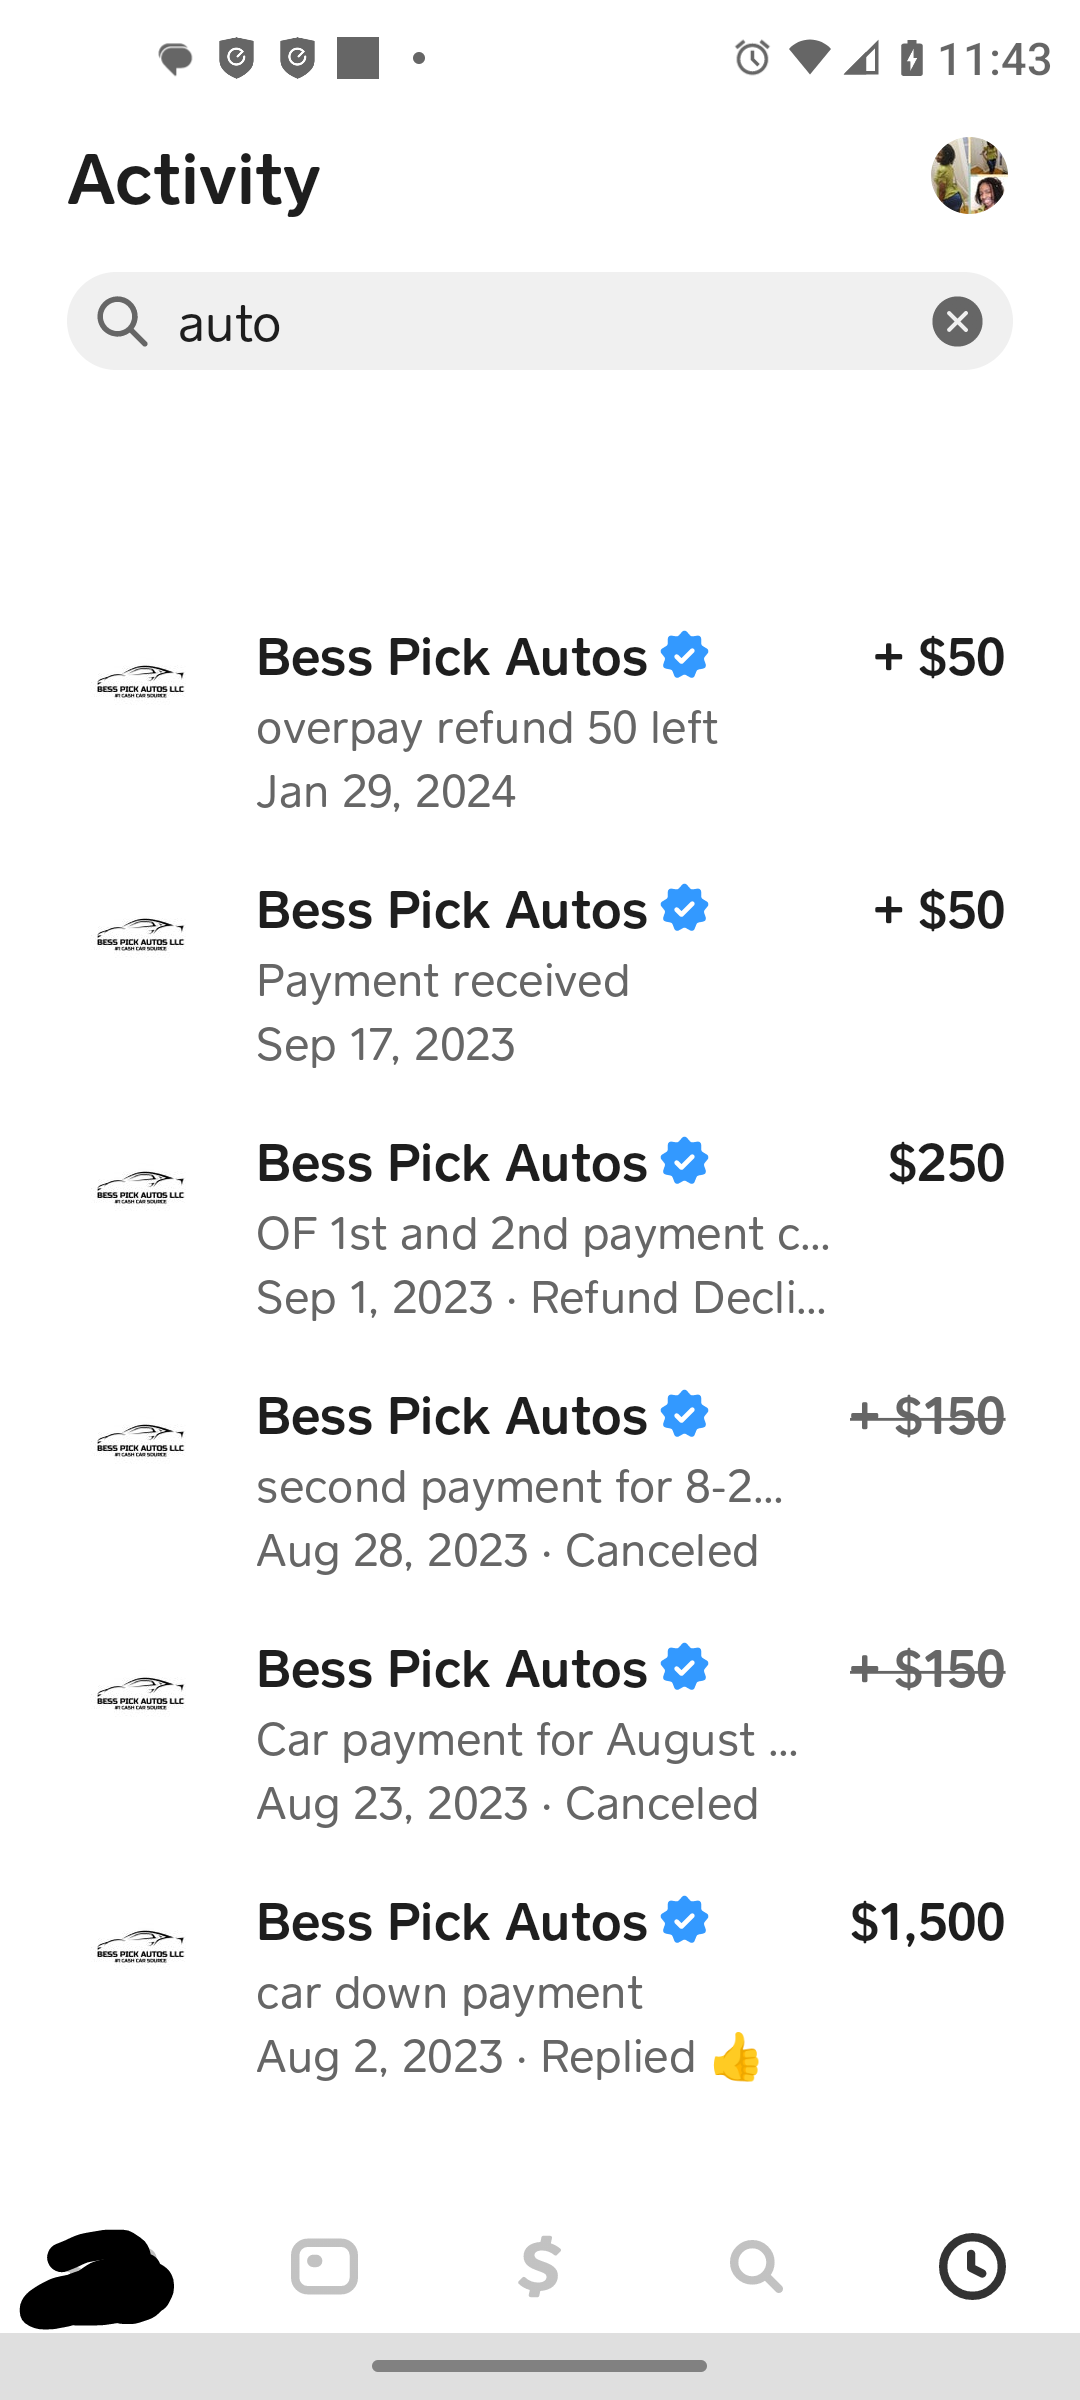Clear the search field text
This screenshot has width=1080, height=2400.
coord(957,321)
